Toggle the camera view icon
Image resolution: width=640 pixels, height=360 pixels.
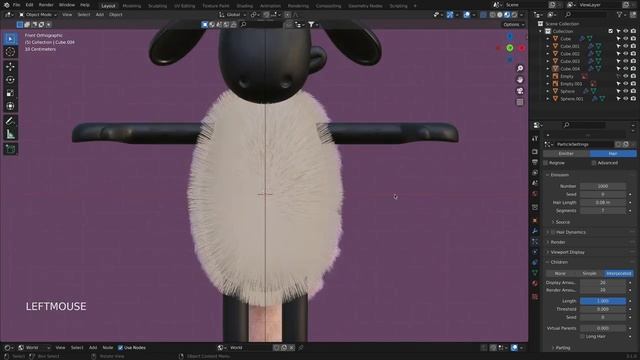click(x=520, y=91)
